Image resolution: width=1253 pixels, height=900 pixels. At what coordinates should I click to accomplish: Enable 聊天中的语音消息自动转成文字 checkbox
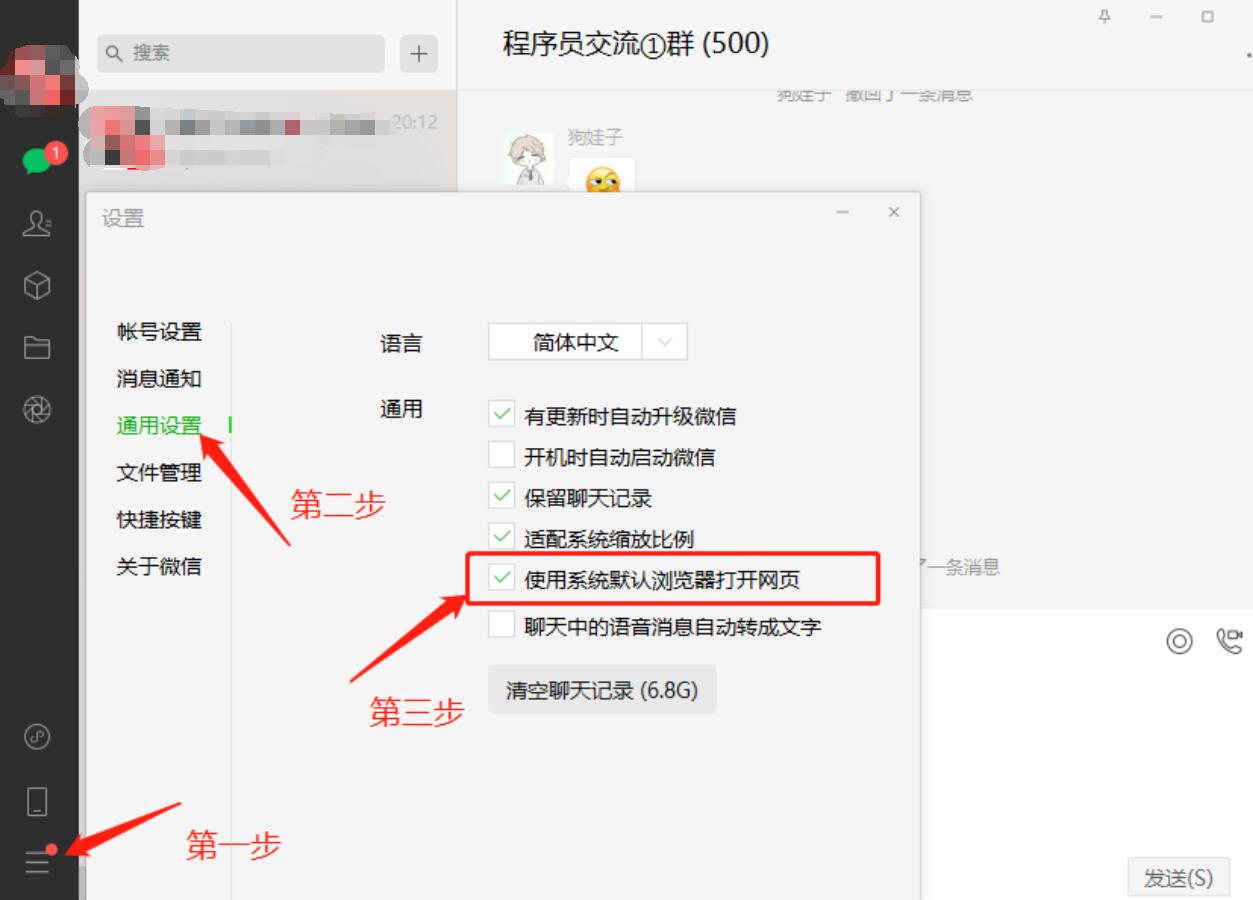point(501,625)
